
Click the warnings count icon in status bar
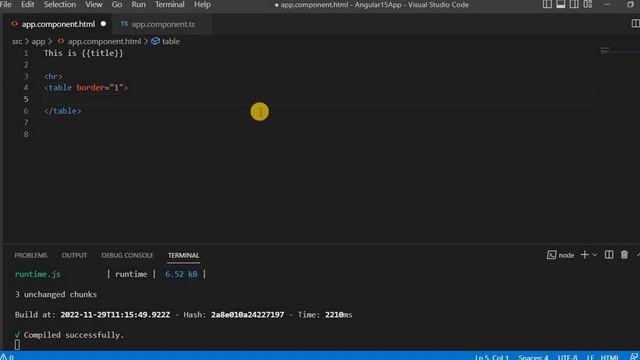(x=7, y=357)
